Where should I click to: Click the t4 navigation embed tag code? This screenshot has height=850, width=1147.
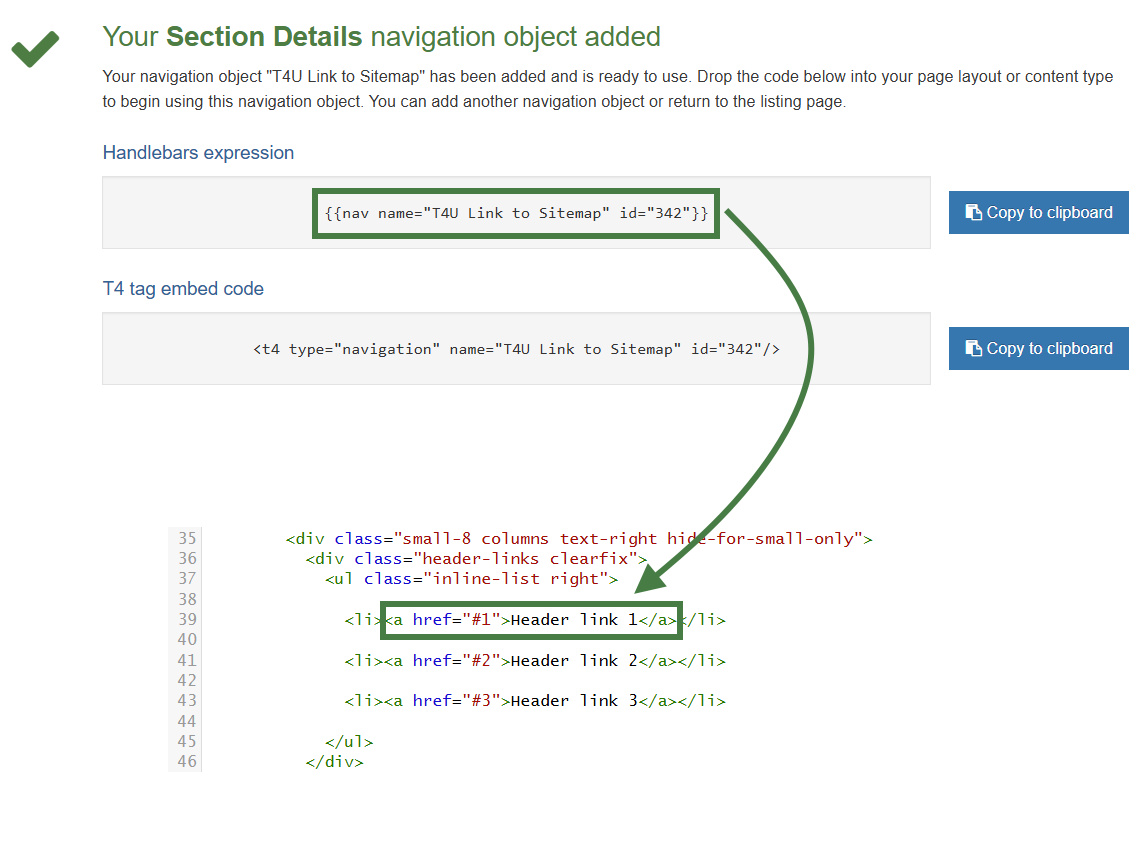(x=518, y=348)
